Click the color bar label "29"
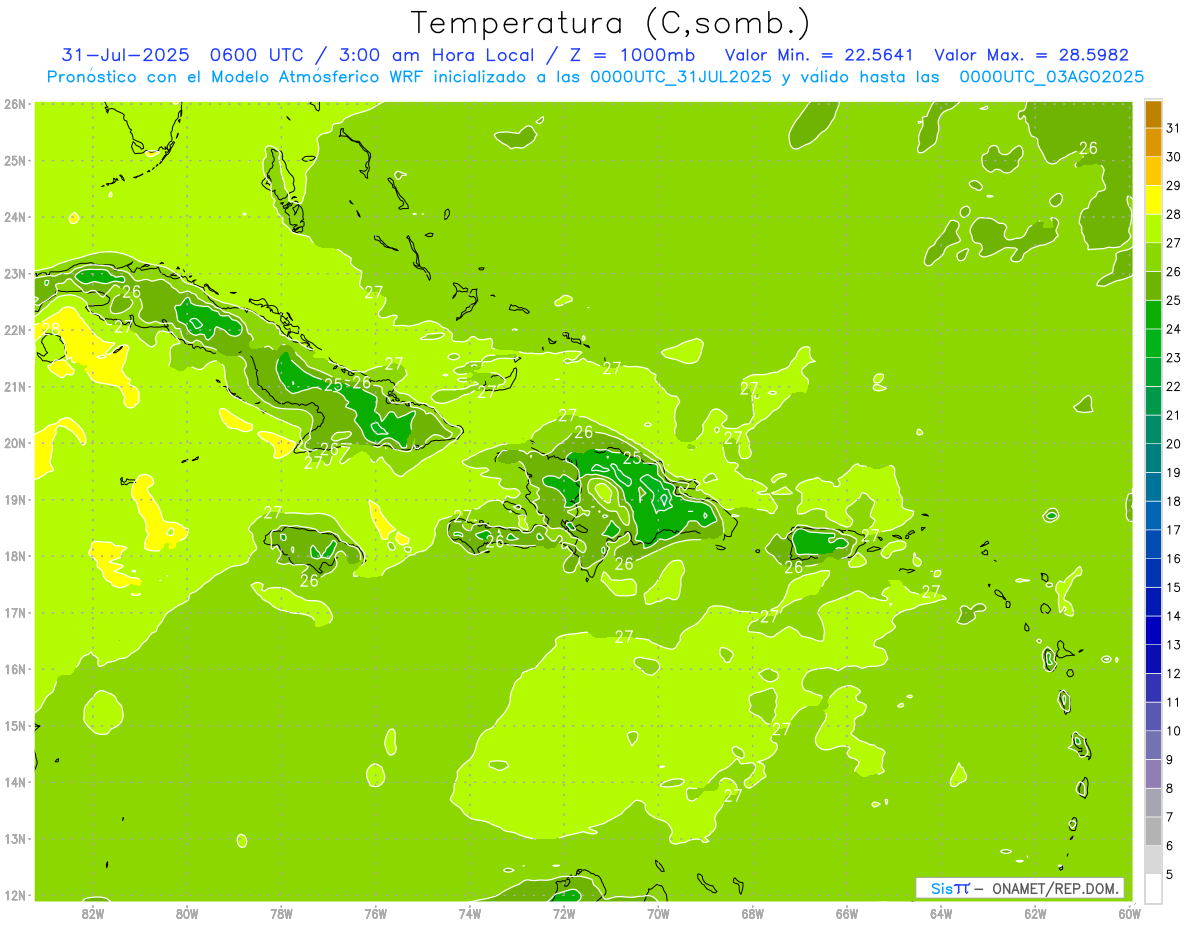The image size is (1200, 927). click(1173, 186)
